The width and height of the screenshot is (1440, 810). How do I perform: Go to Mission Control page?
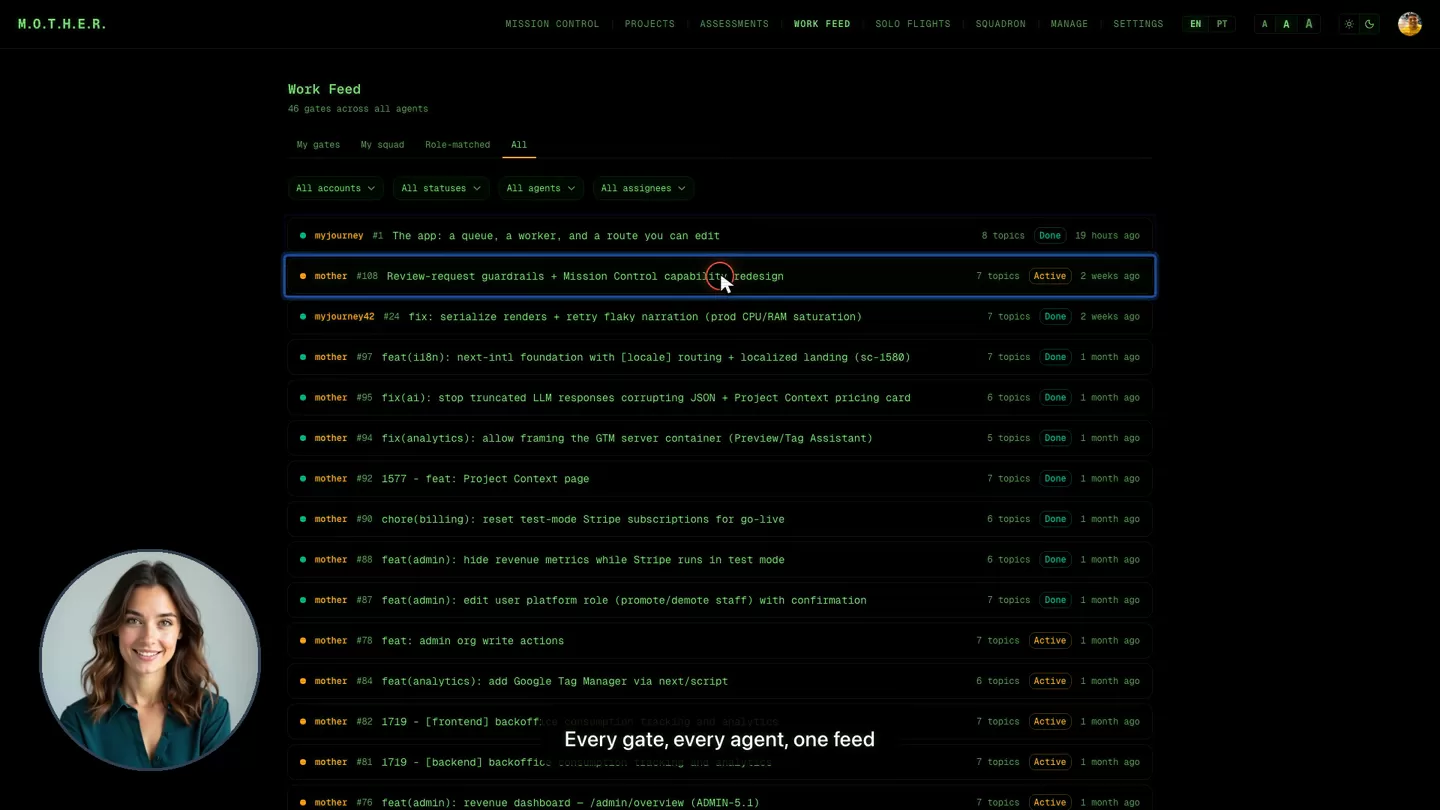[552, 24]
